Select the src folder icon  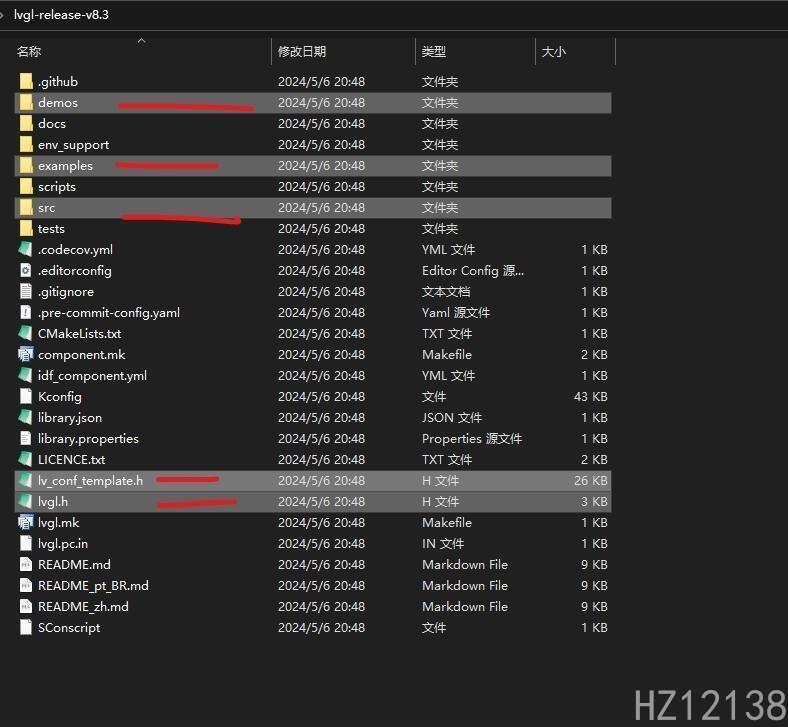tap(26, 207)
